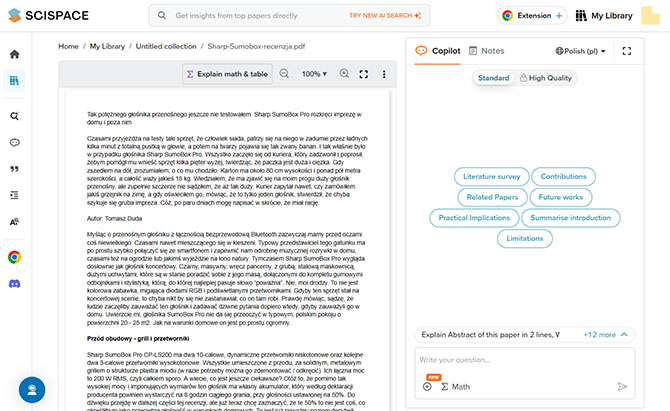
Task: Click the Copilot chat icon
Action: coord(421,50)
